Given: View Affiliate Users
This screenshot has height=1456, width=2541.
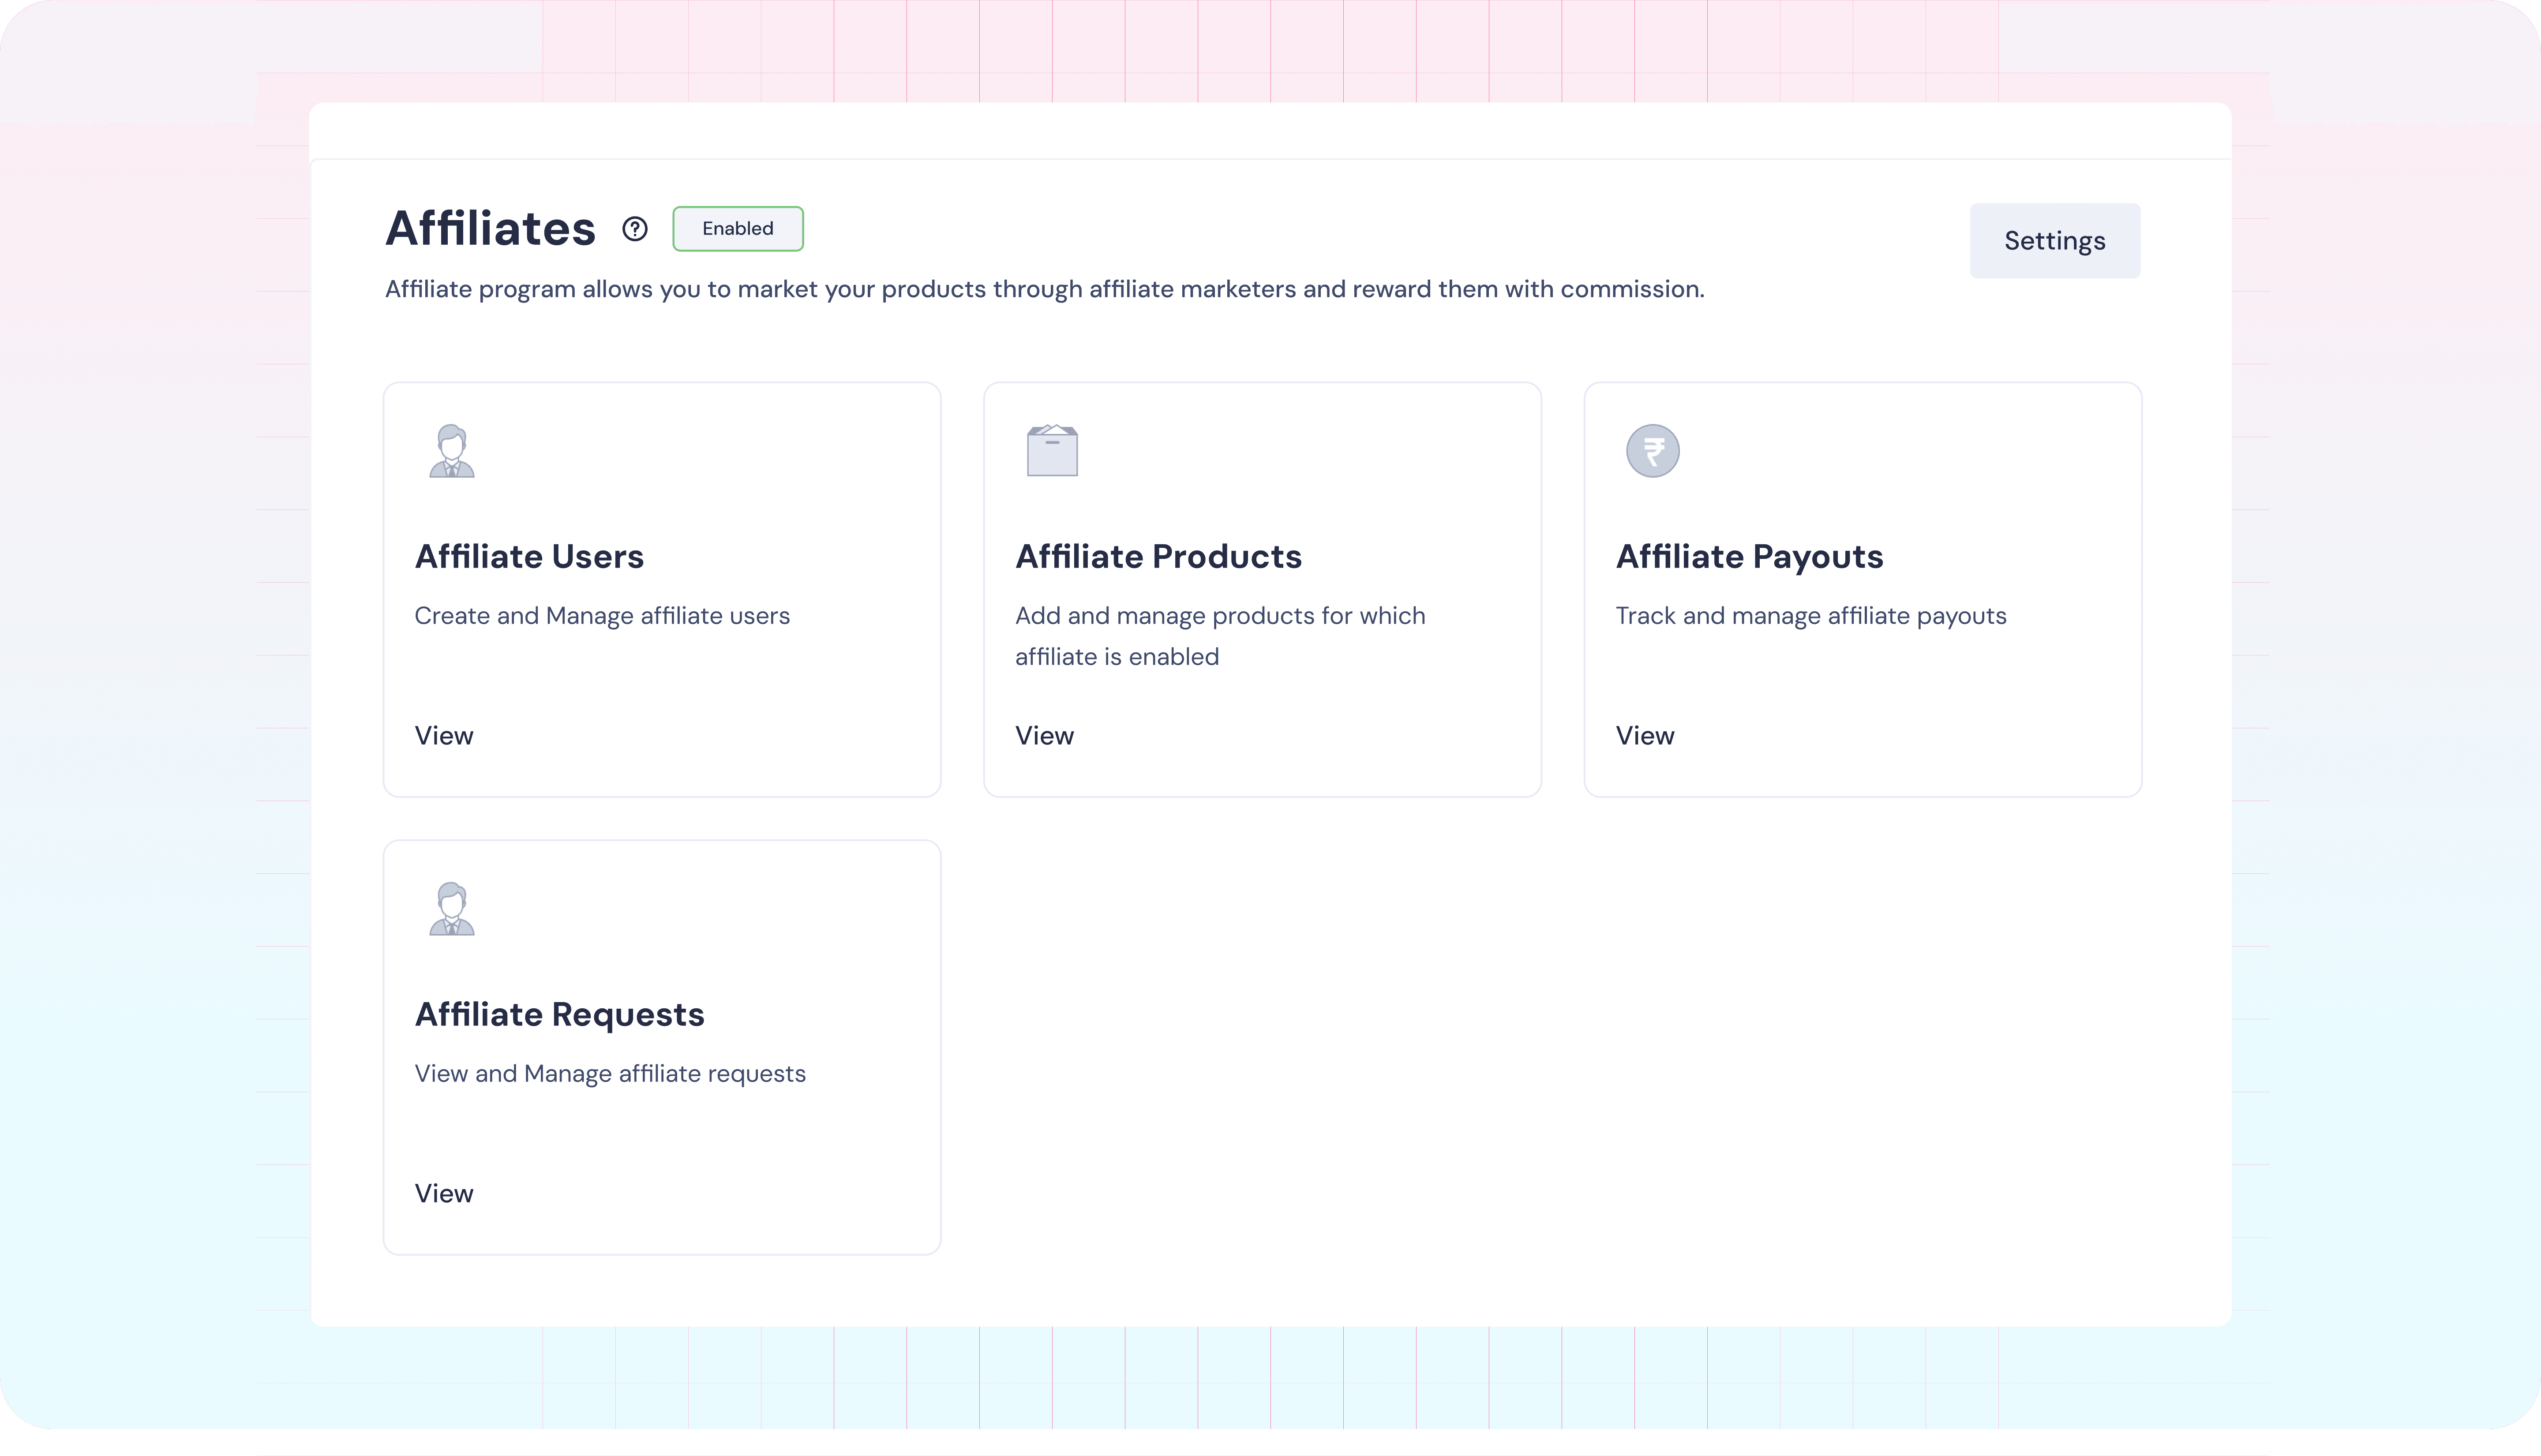Looking at the screenshot, I should pyautogui.click(x=444, y=736).
